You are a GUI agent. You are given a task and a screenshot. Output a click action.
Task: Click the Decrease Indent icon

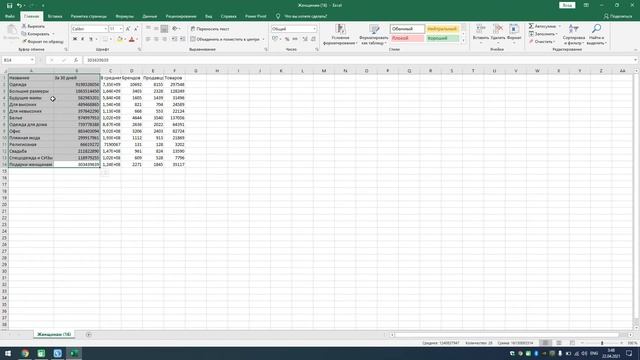174,39
